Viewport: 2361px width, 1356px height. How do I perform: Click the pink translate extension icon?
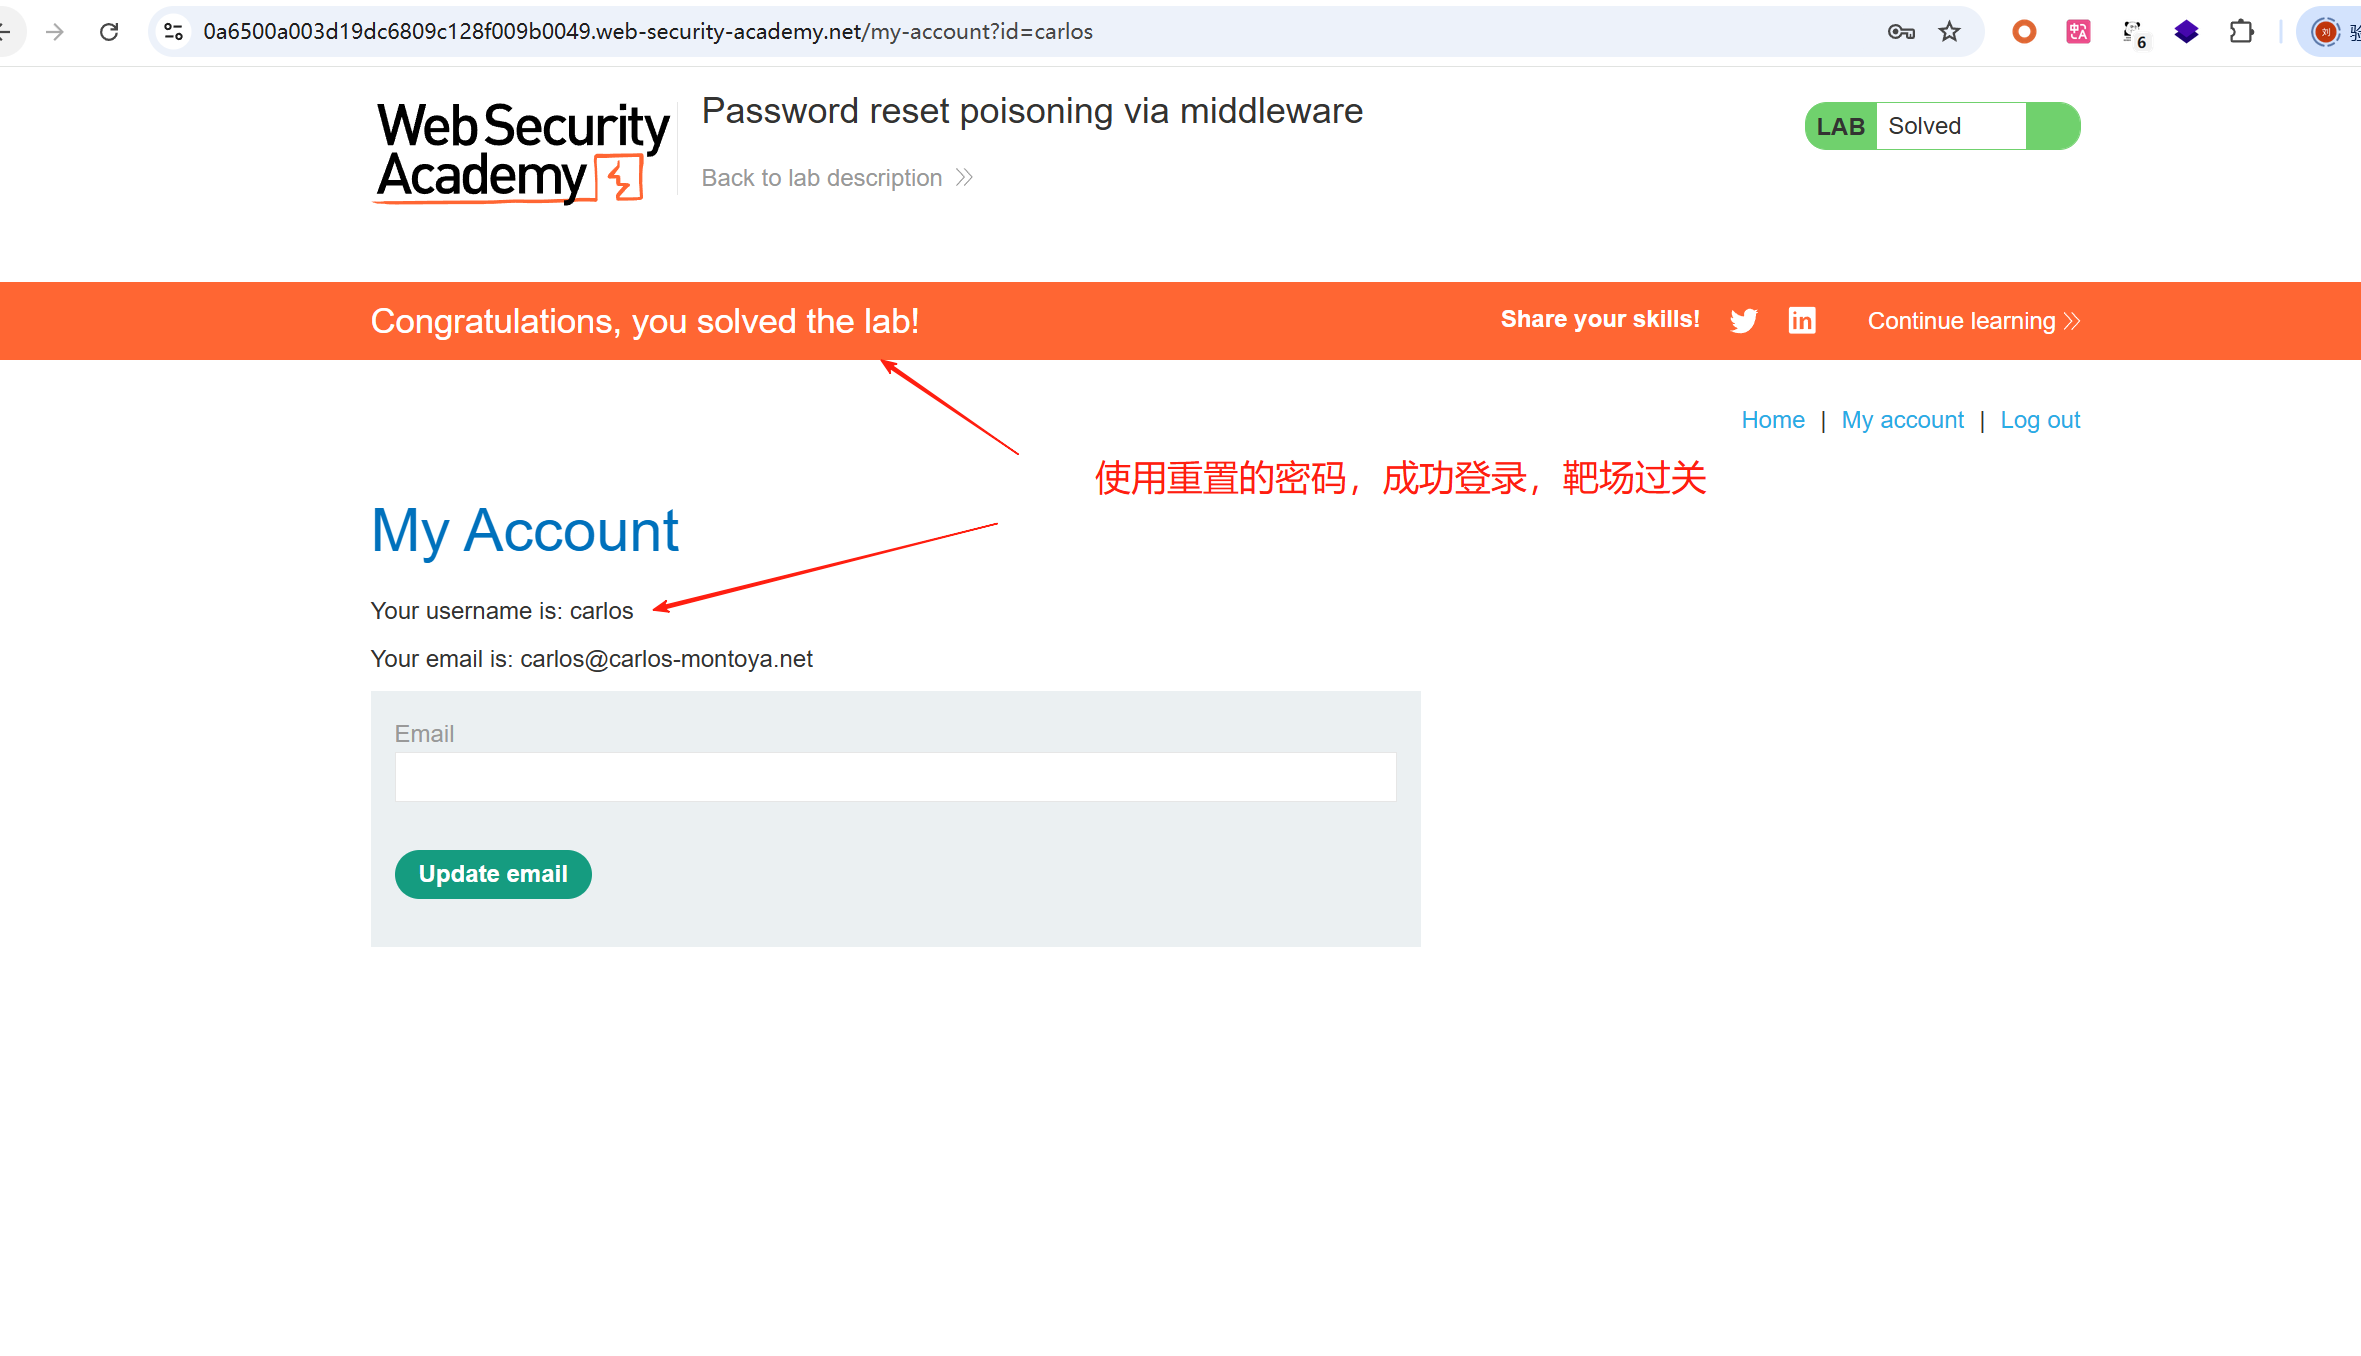[2078, 32]
